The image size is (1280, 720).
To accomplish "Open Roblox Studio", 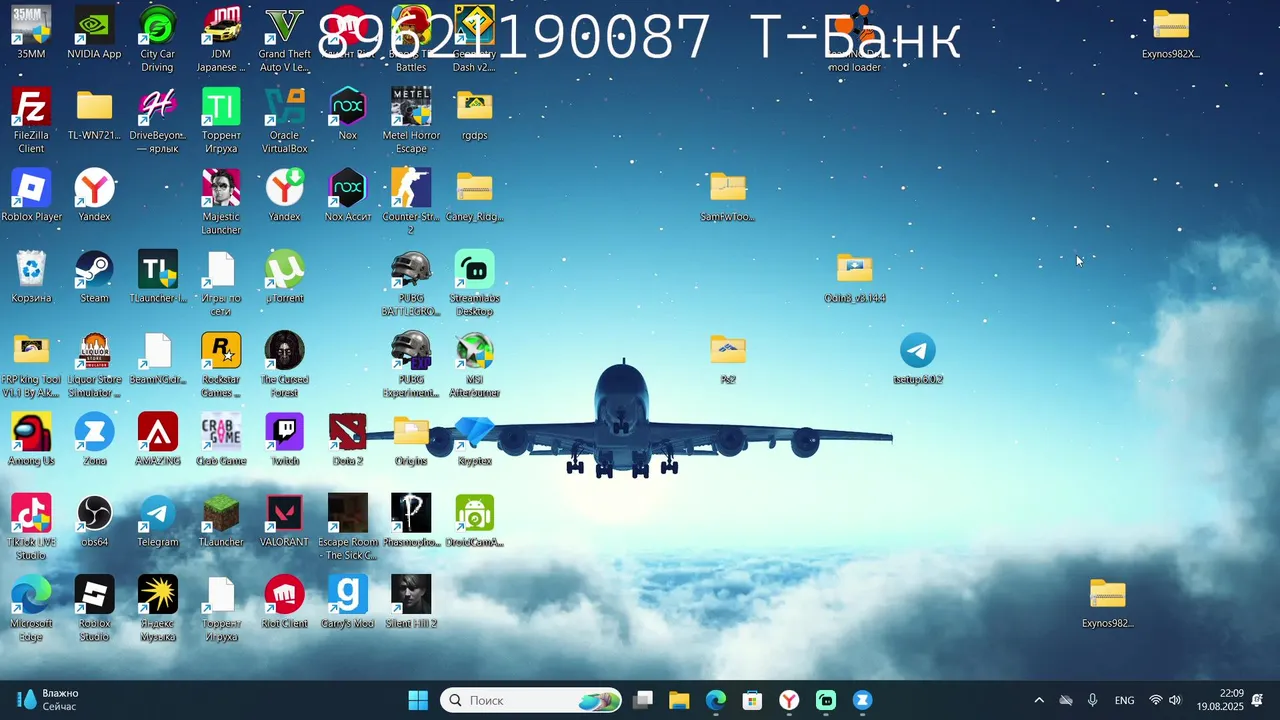I will point(94,608).
